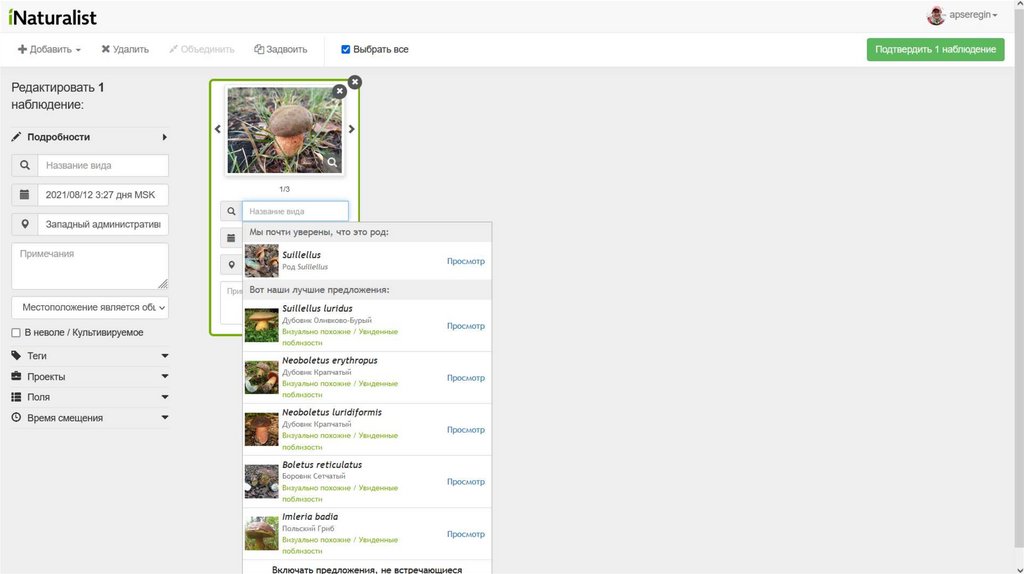
Task: Click the sidebar date field 2021/08/12
Action: (103, 195)
